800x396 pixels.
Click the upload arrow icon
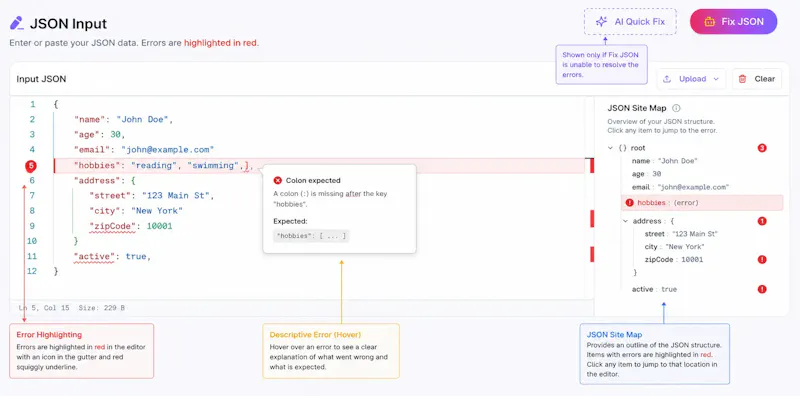[x=667, y=79]
